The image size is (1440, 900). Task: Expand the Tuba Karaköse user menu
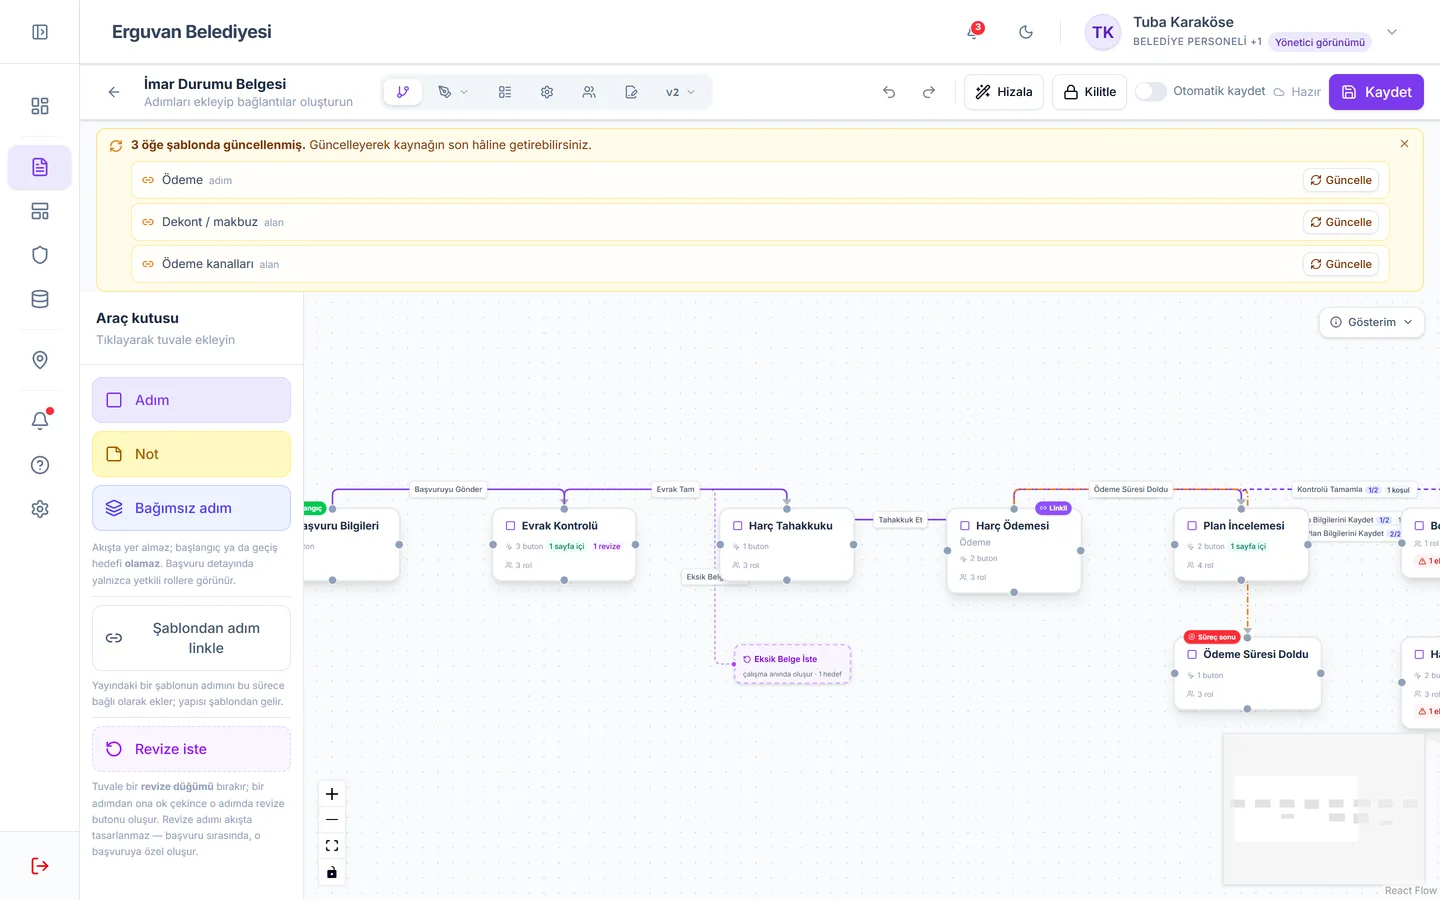point(1392,32)
